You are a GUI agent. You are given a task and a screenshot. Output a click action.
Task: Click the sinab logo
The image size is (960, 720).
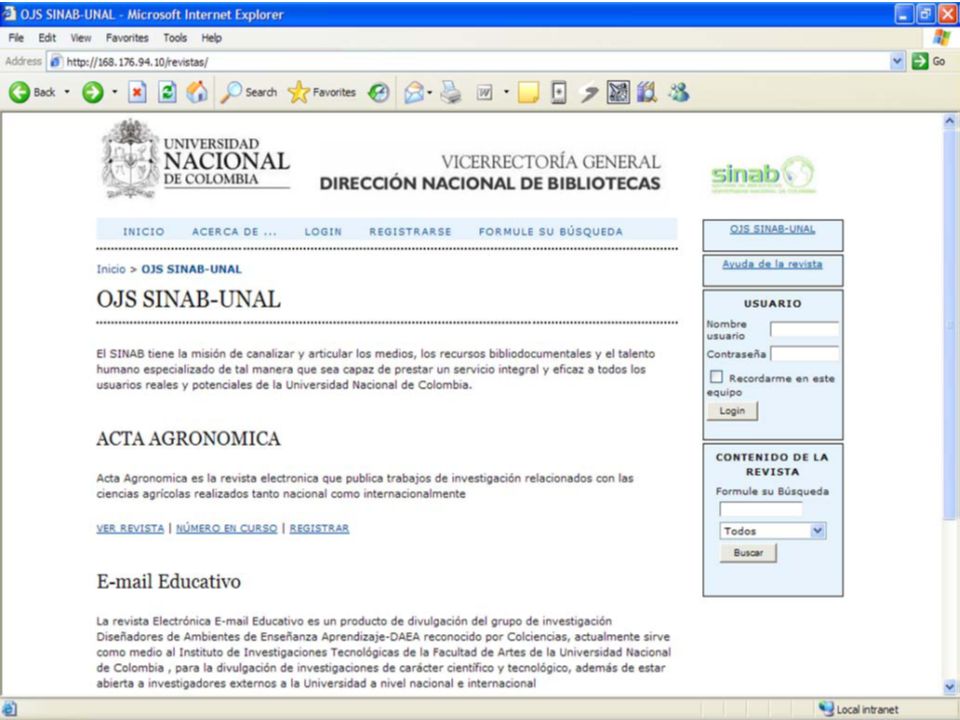point(763,175)
